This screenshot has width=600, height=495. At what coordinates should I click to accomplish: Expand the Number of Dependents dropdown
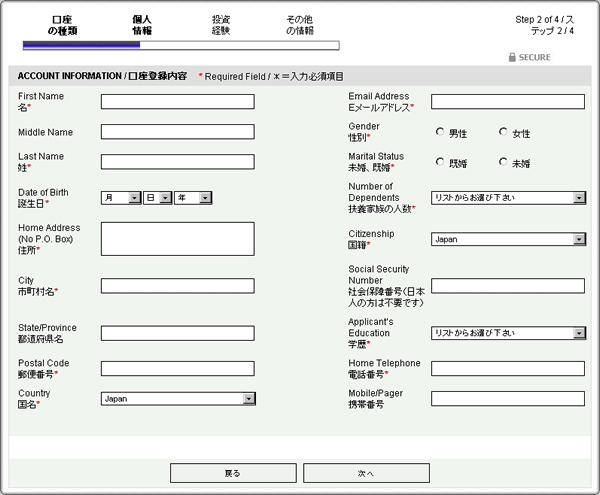[508, 198]
